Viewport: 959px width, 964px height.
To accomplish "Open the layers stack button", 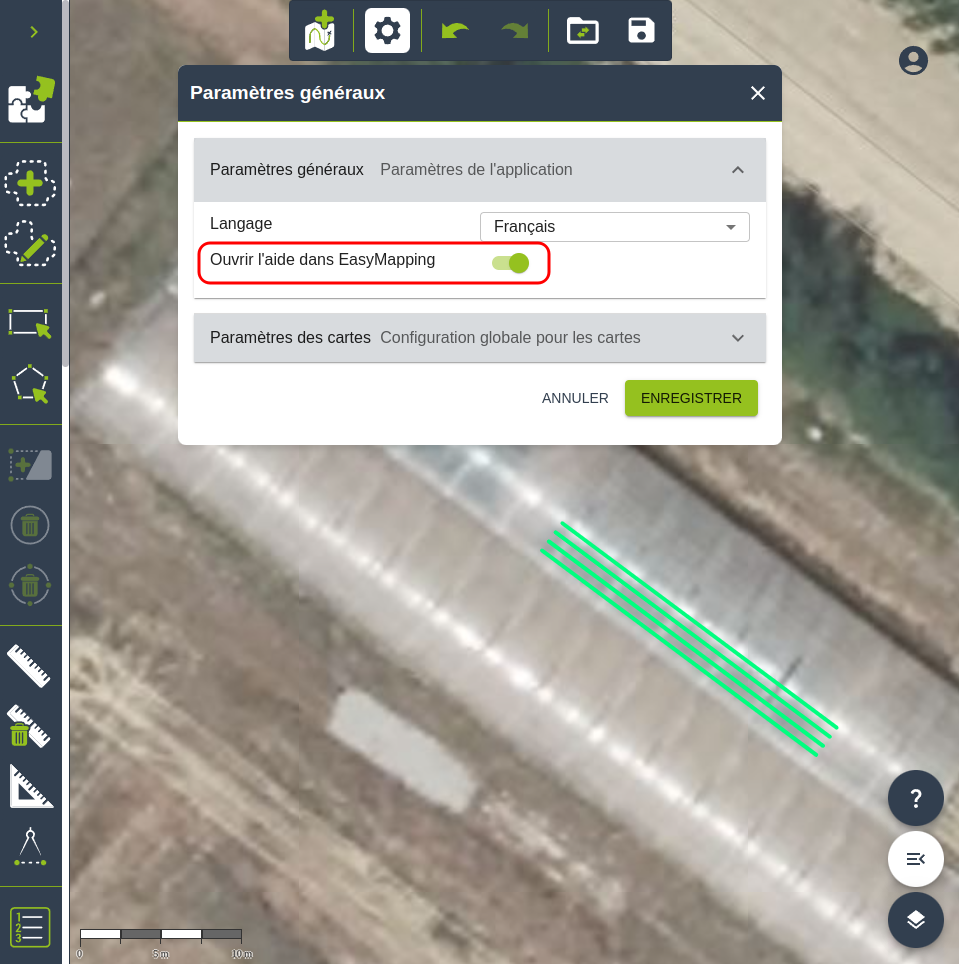I will point(915,919).
